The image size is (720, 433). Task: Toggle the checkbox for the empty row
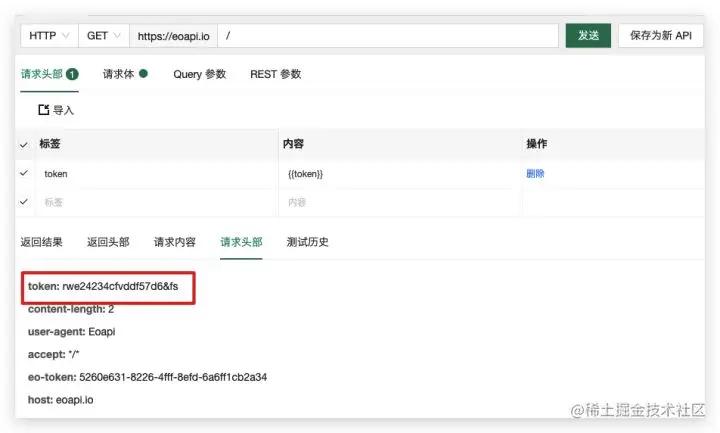pyautogui.click(x=24, y=202)
